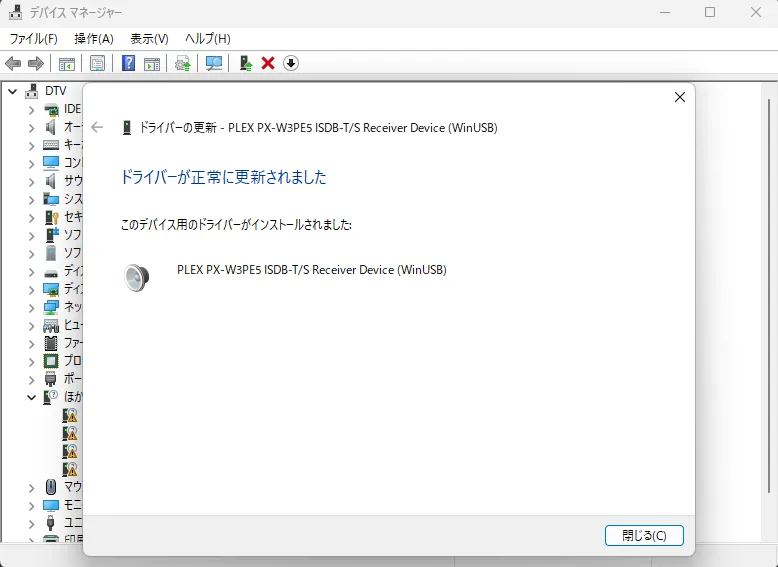Viewport: 778px width, 567px height.
Task: Open the 操作(A) menu
Action: [94, 38]
